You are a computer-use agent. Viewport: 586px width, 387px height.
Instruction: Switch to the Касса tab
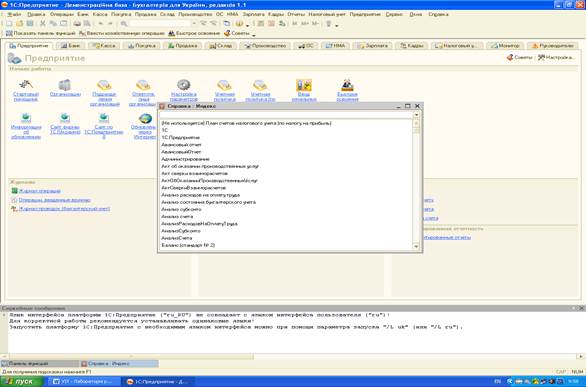pyautogui.click(x=105, y=46)
